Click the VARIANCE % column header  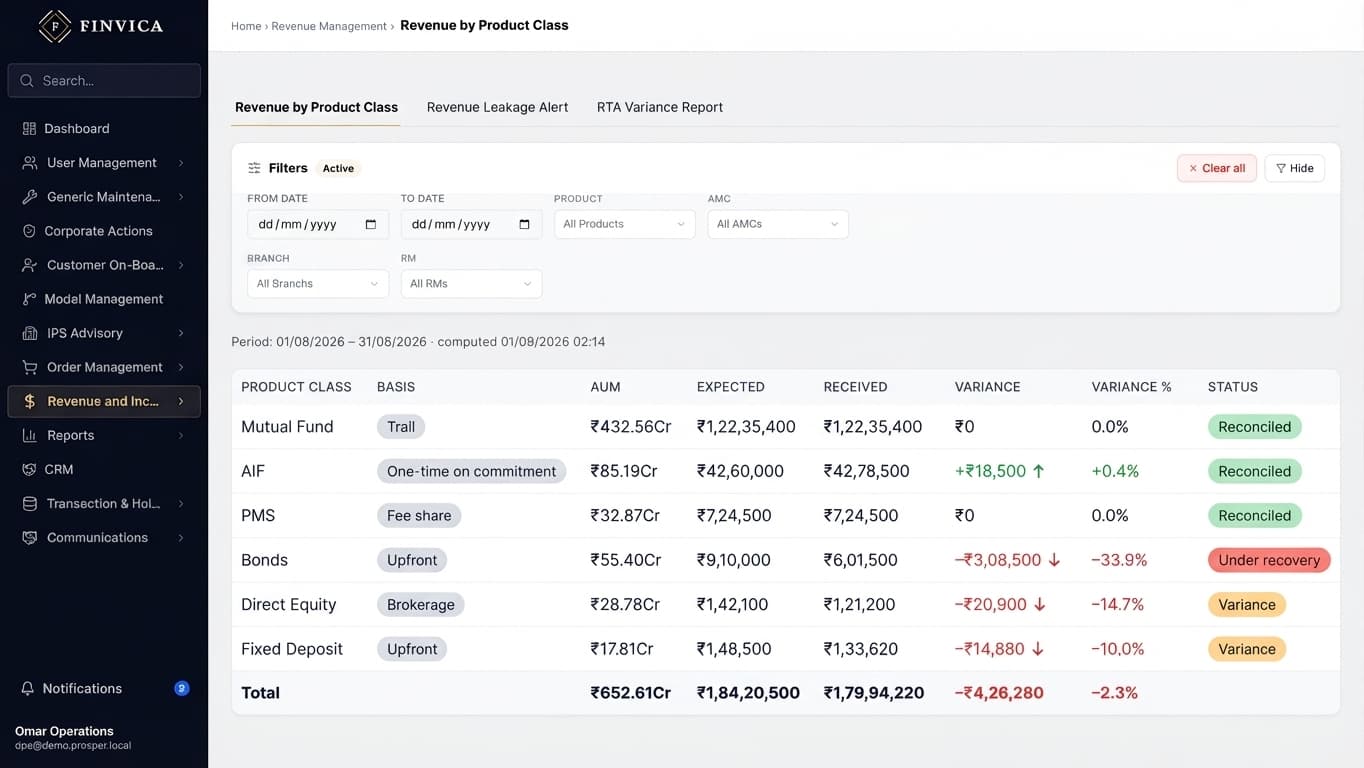point(1131,387)
